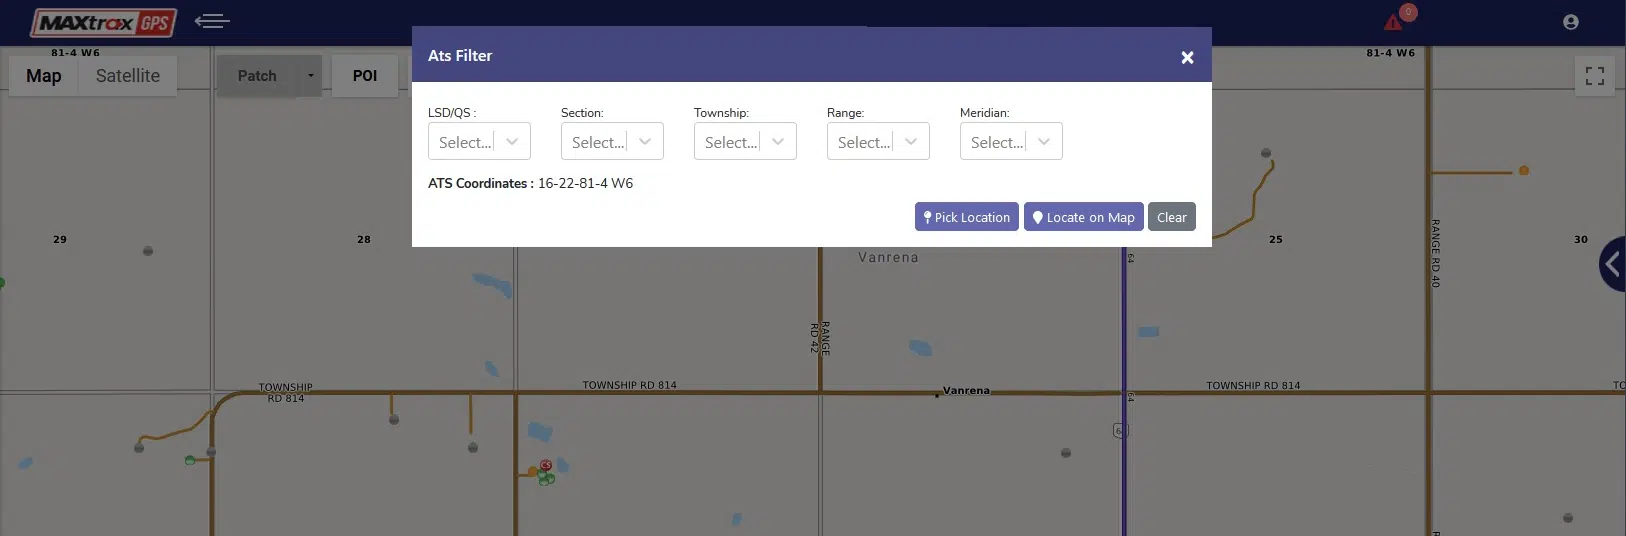1626x536 pixels.
Task: Click the Pick Location button
Action: pos(966,217)
